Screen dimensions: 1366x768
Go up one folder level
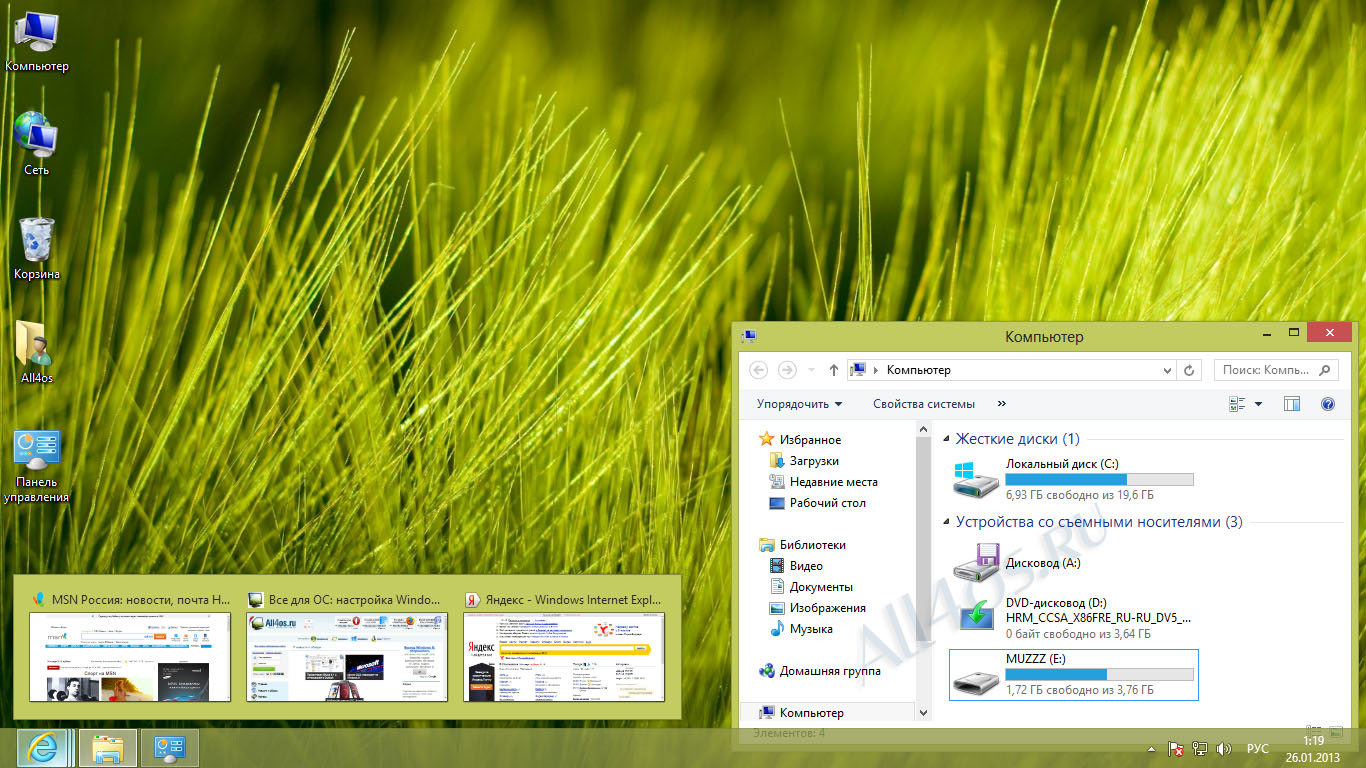click(834, 370)
